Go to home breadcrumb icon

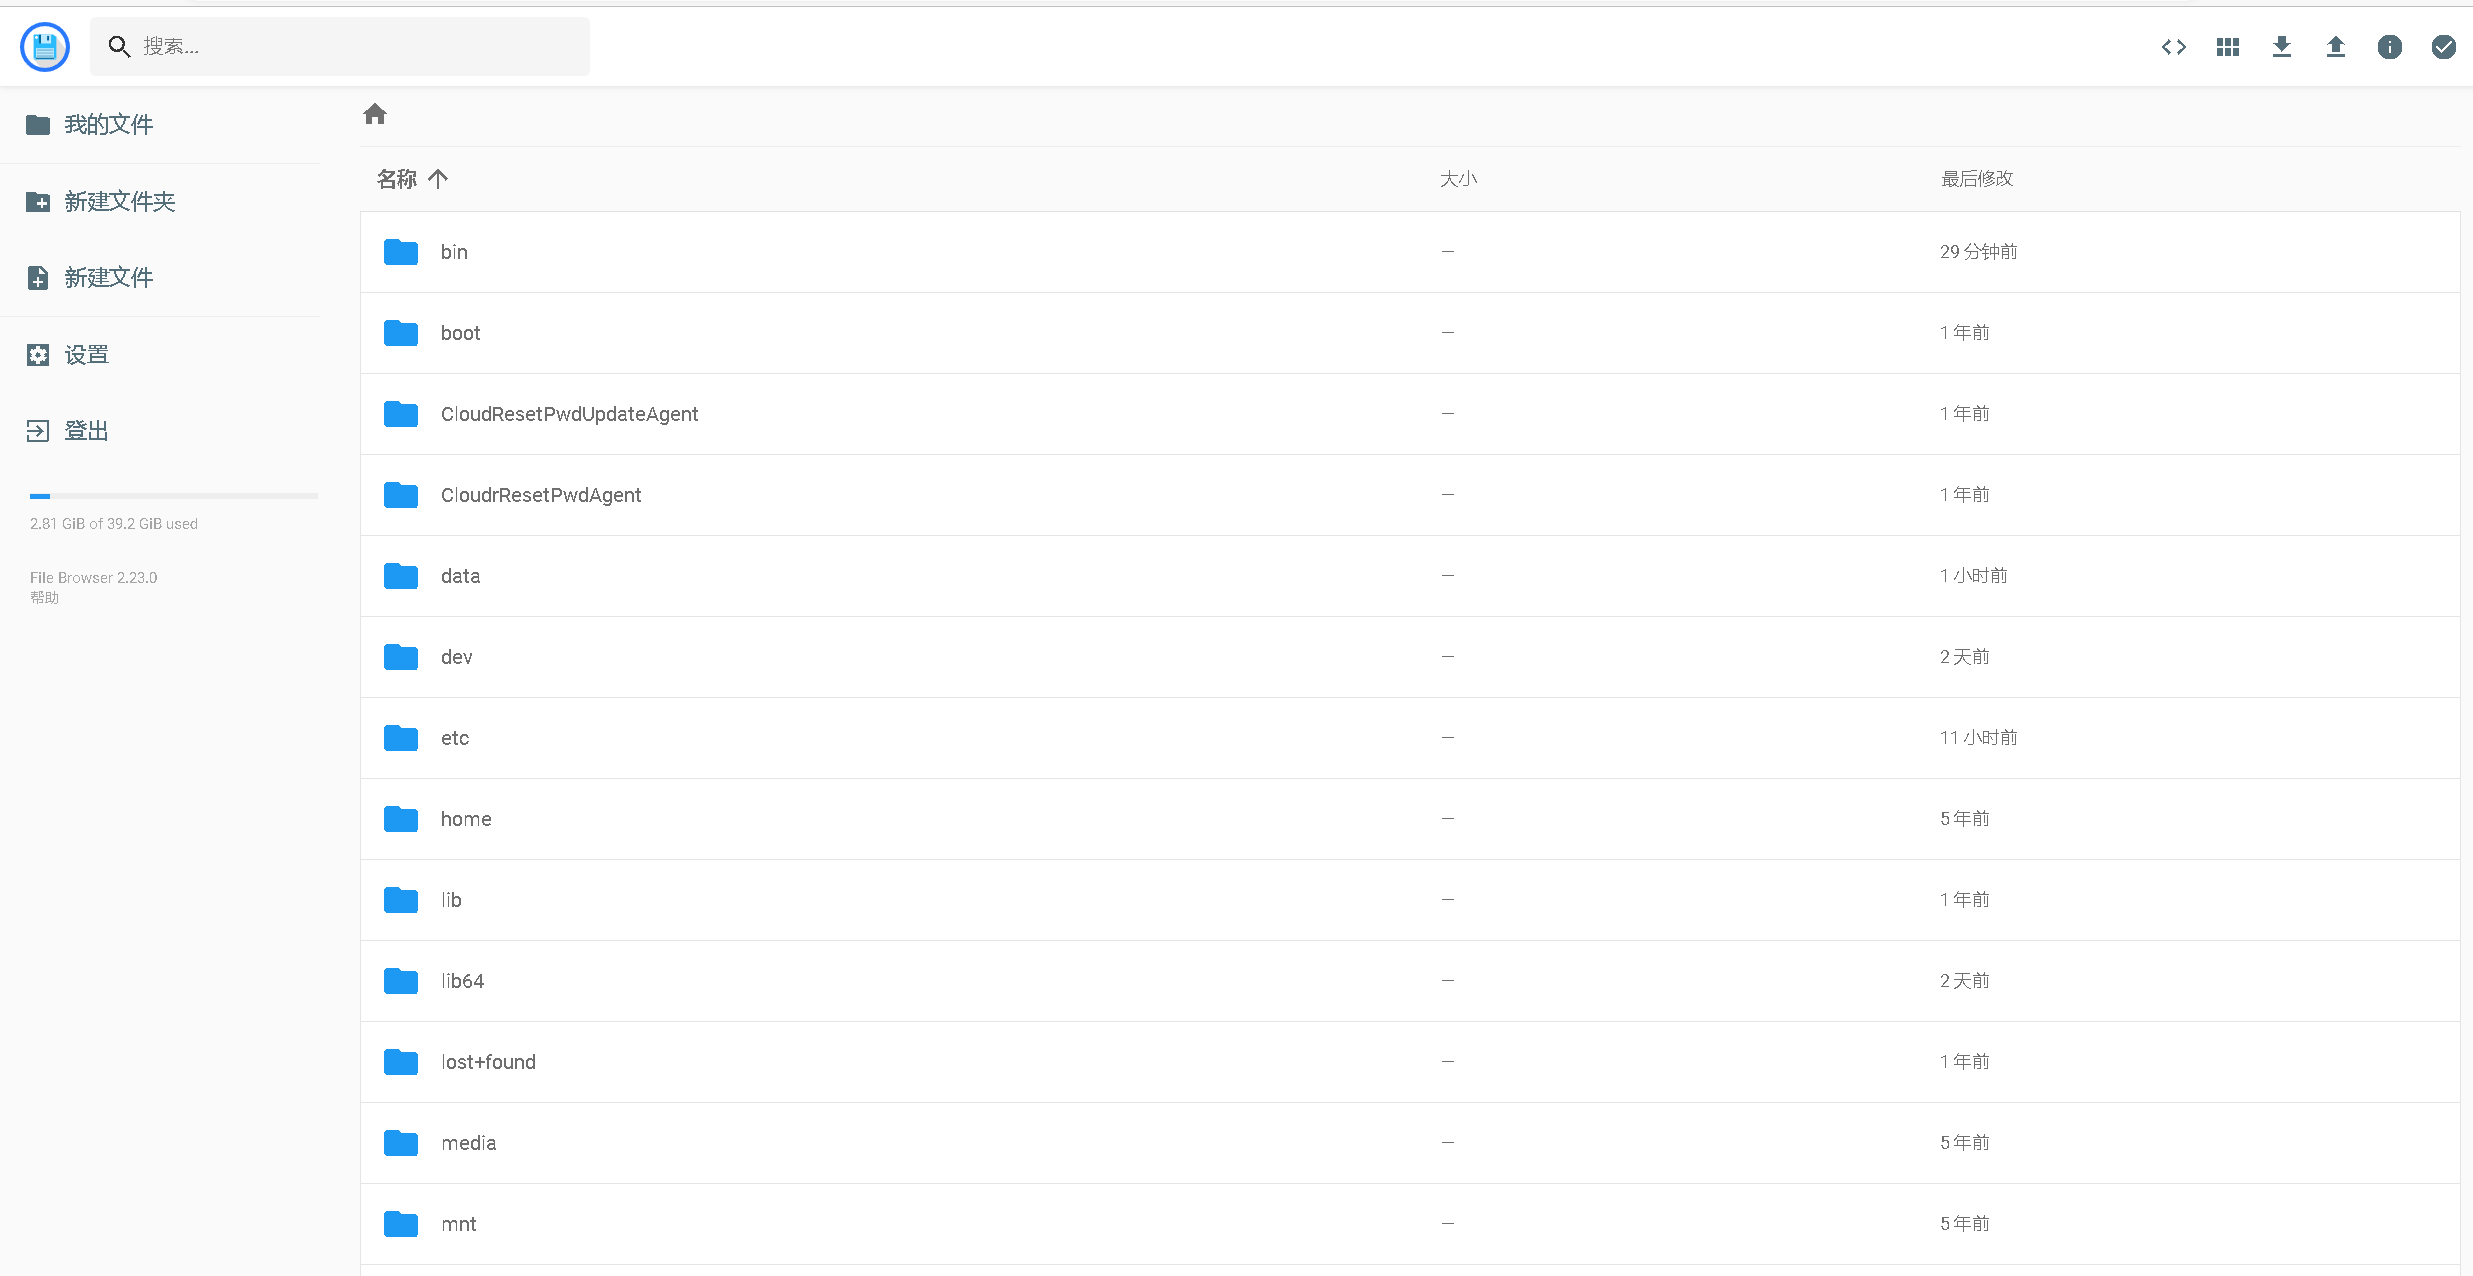(375, 114)
